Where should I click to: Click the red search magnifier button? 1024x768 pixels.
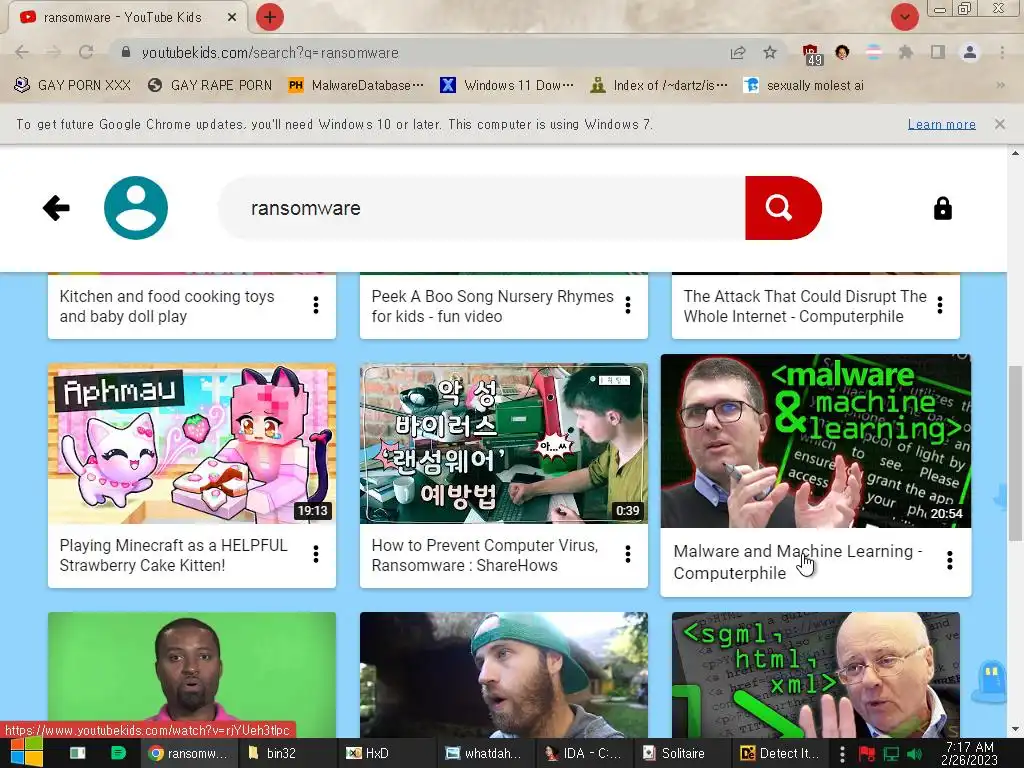782,208
